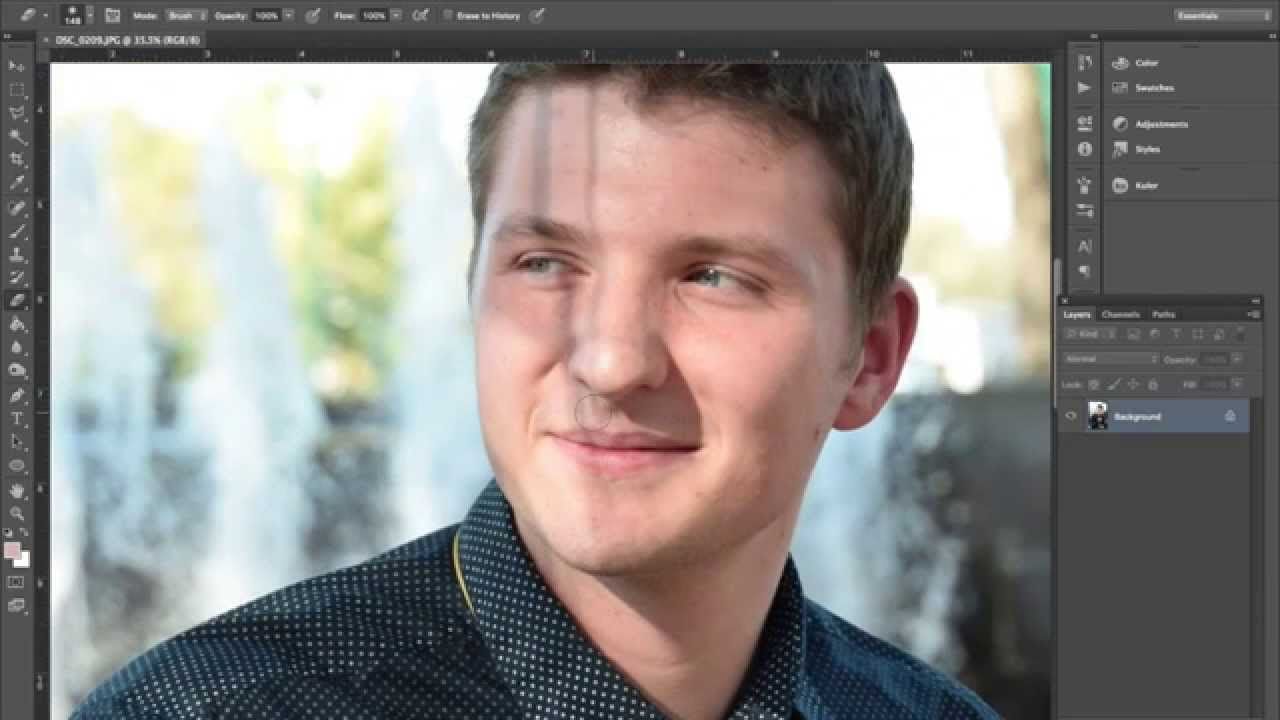Toggle the Brush panel in options bar
Screen dimensions: 1280x720
coord(112,16)
